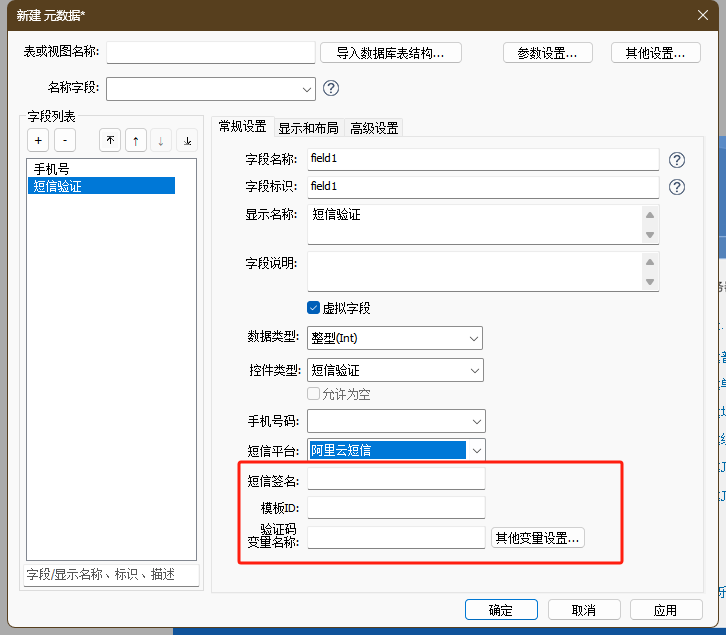The width and height of the screenshot is (726, 635).
Task: Move field to top arrow icon
Action: [110, 141]
